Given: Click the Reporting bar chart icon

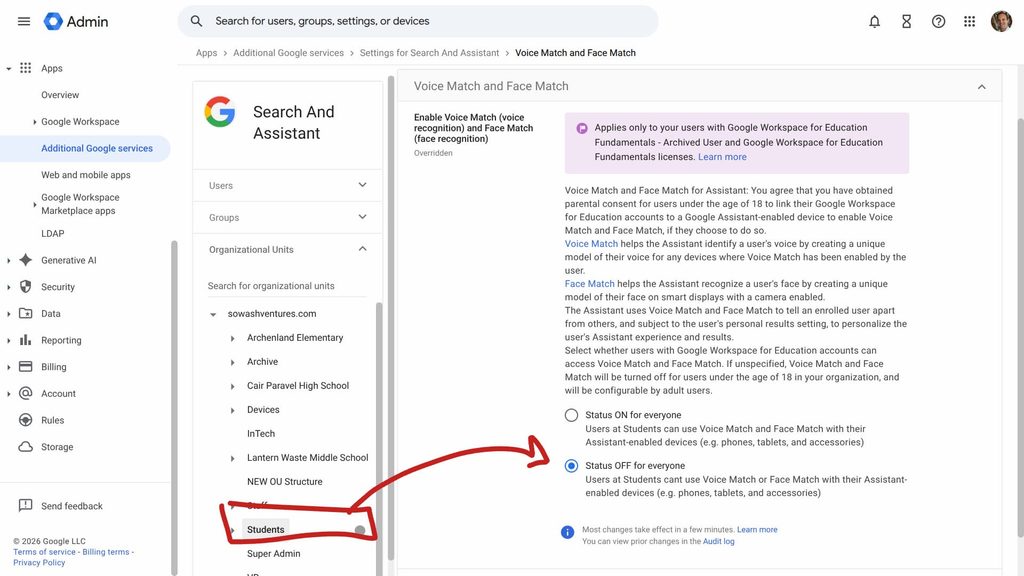Looking at the screenshot, I should [25, 340].
